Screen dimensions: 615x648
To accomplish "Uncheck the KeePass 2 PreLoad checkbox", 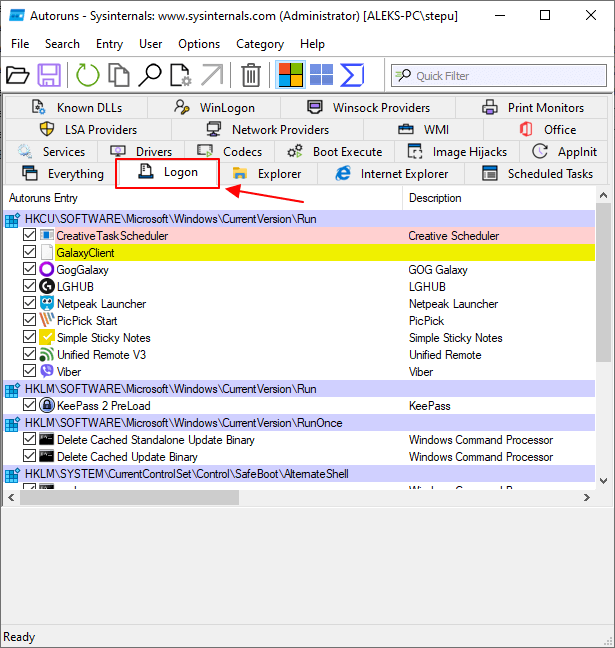I will 29,404.
